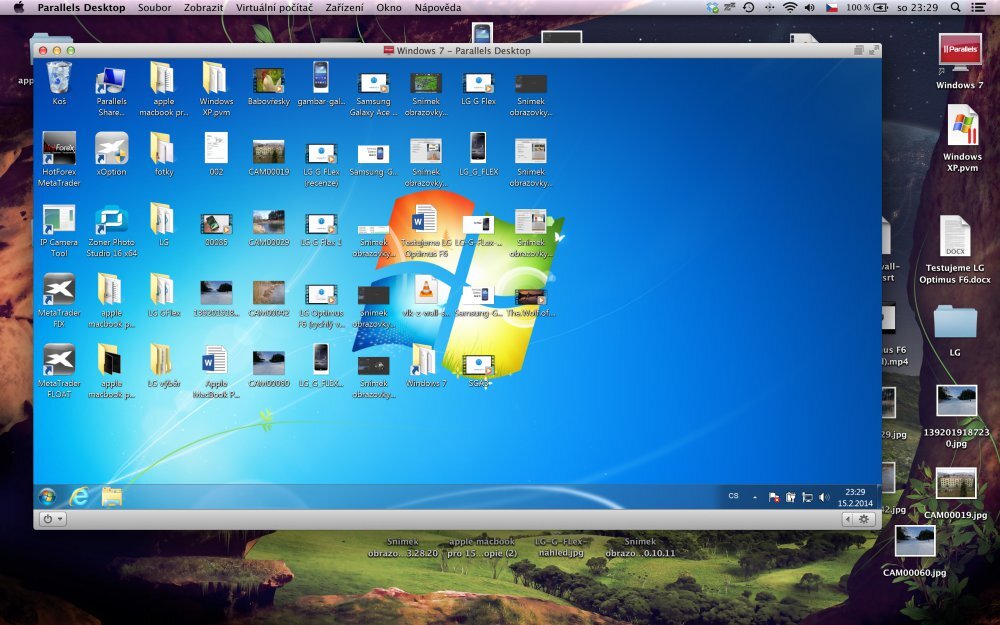Toggle Wi-Fi from the macOS menu bar
The width and height of the screenshot is (1000, 625).
click(792, 8)
